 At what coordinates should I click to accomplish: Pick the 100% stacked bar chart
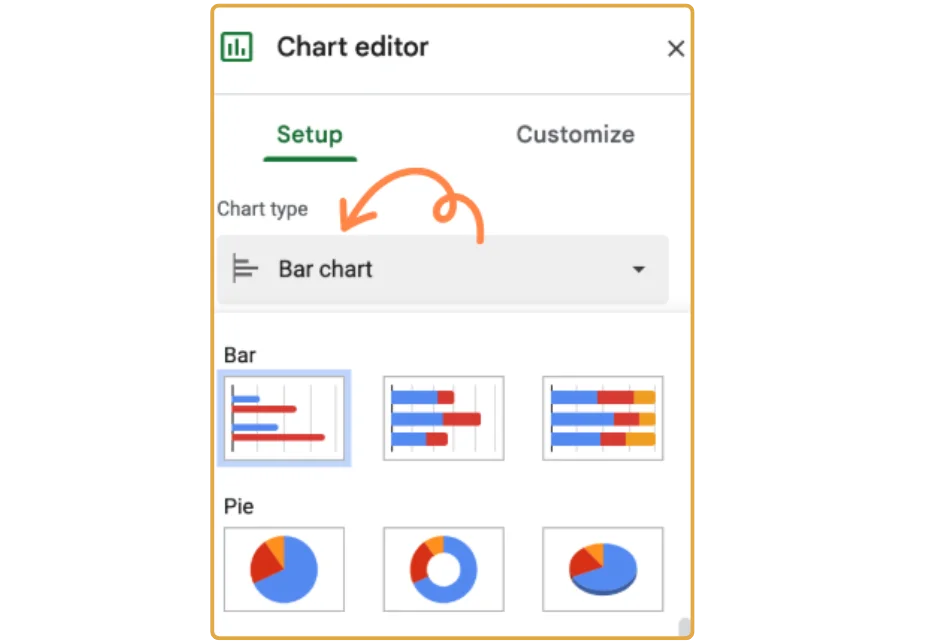point(602,418)
